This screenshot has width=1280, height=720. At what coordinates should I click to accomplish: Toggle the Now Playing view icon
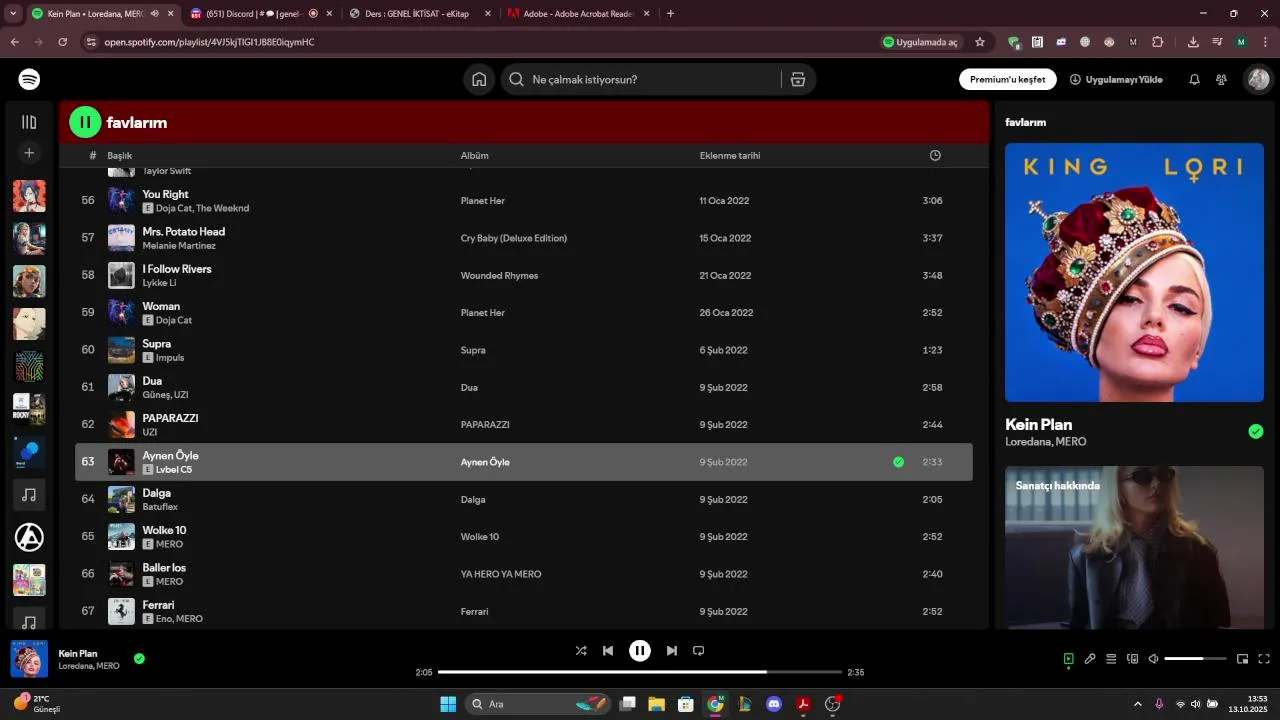pos(1068,659)
